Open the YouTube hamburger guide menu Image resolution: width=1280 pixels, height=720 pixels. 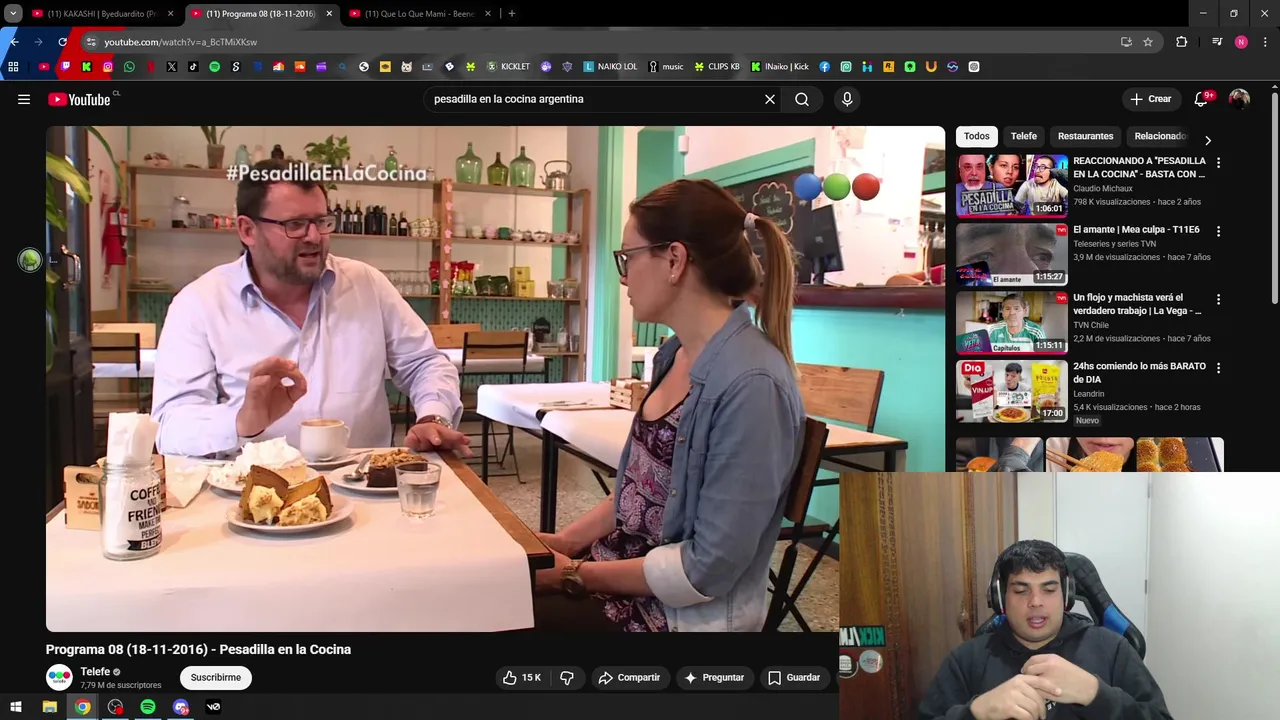pyautogui.click(x=24, y=99)
